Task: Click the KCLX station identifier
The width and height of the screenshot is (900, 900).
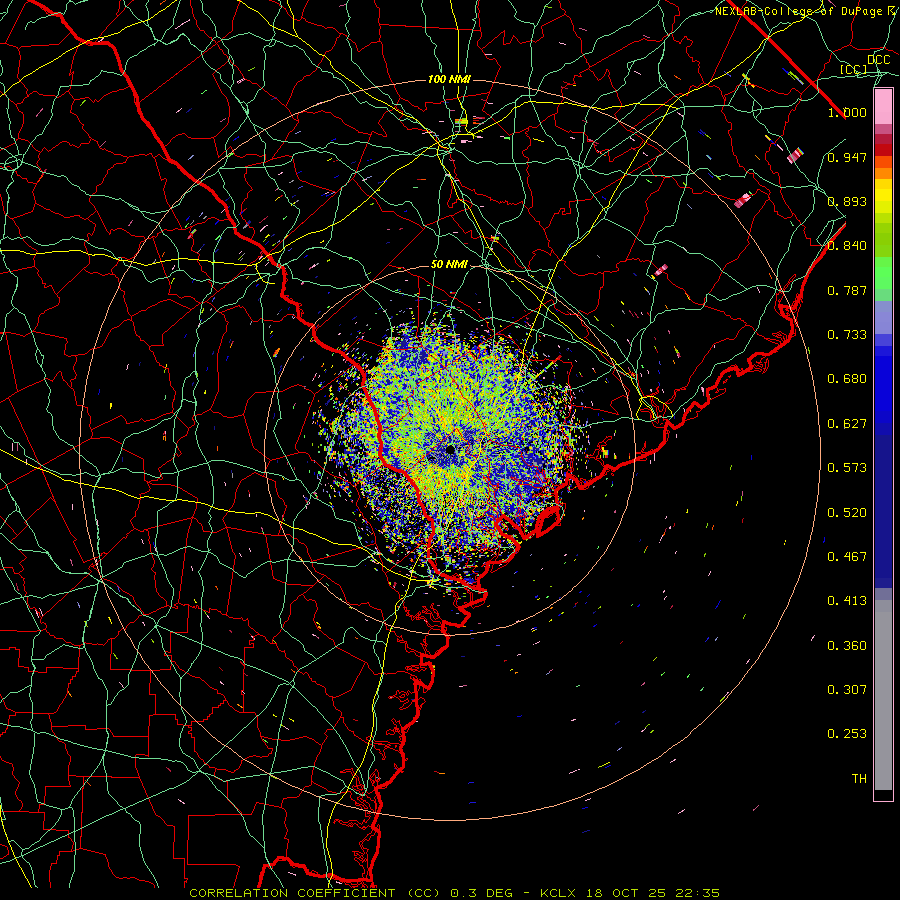Action: tap(557, 893)
